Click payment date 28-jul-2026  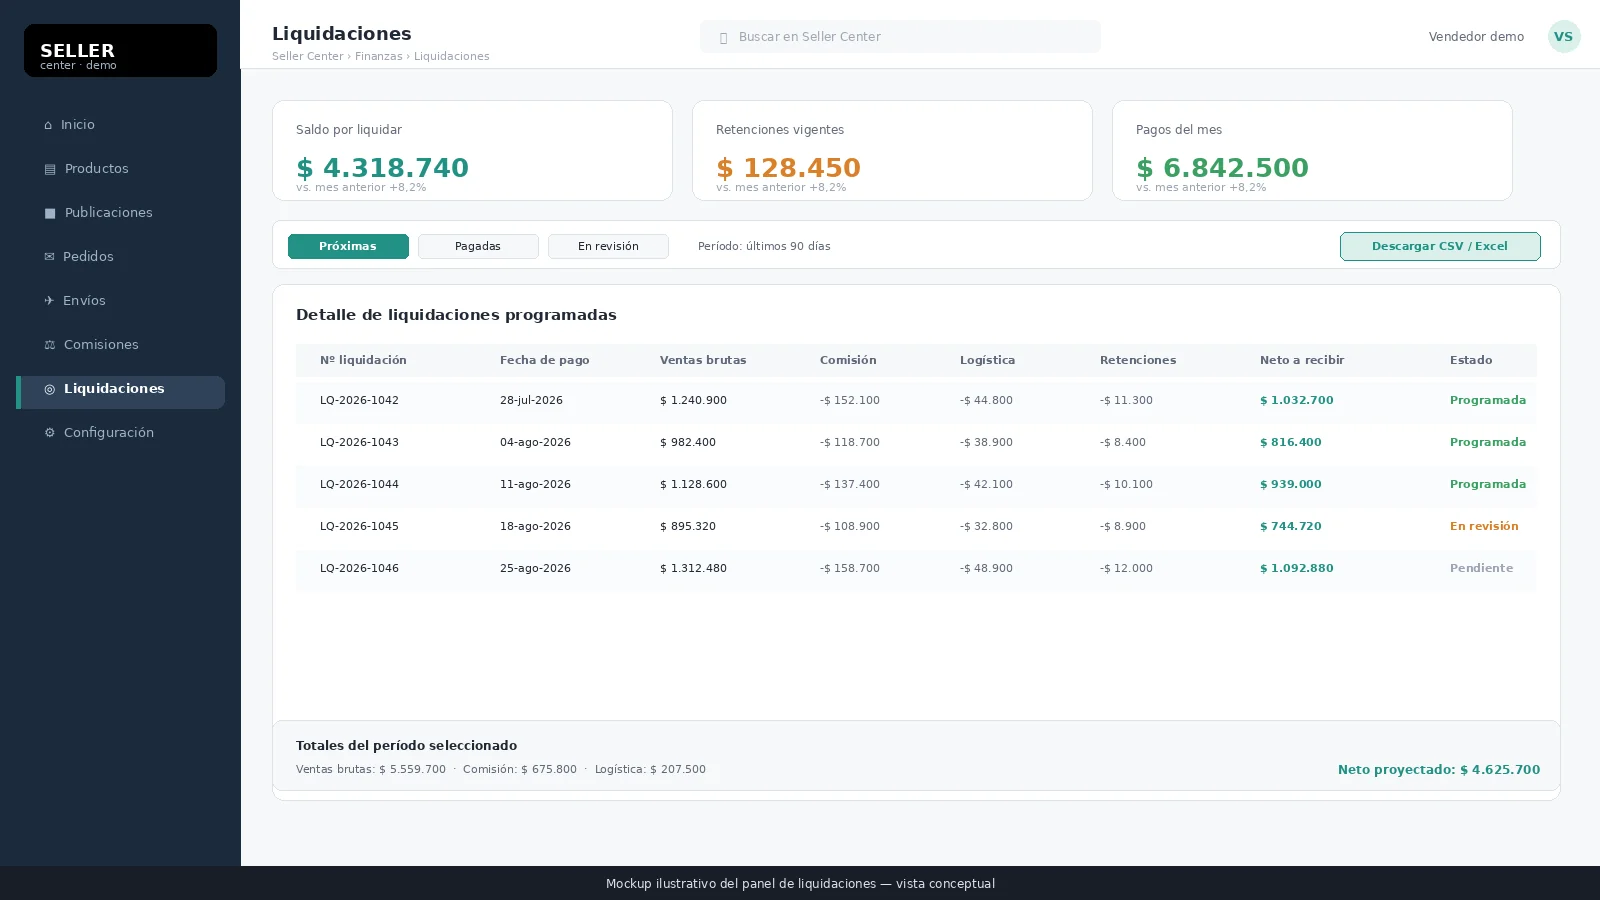[x=531, y=400]
